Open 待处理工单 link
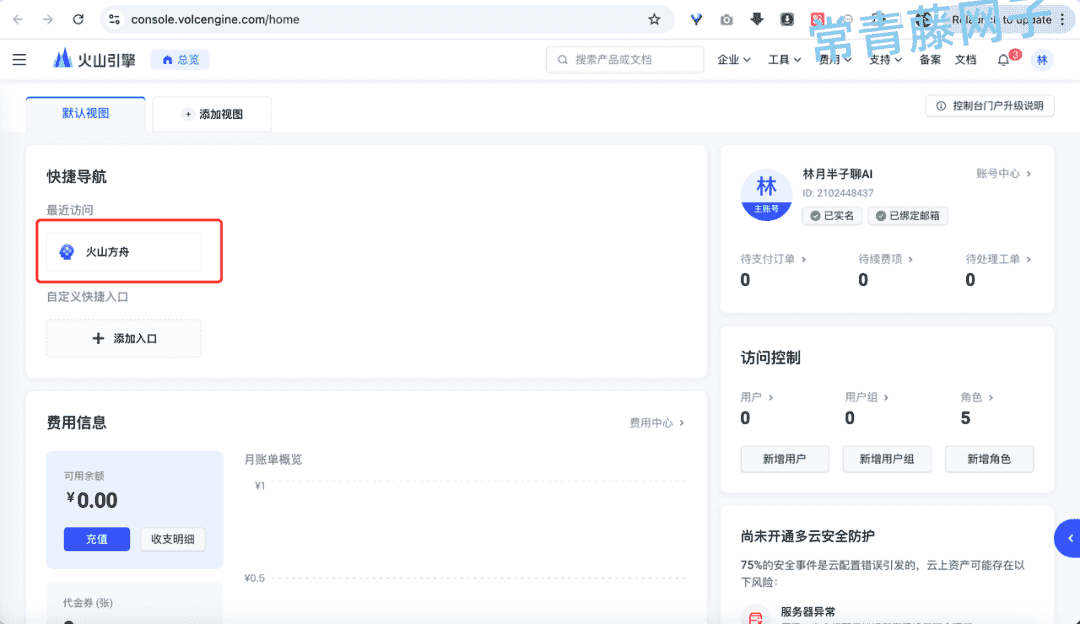Image resolution: width=1080 pixels, height=624 pixels. click(x=998, y=259)
